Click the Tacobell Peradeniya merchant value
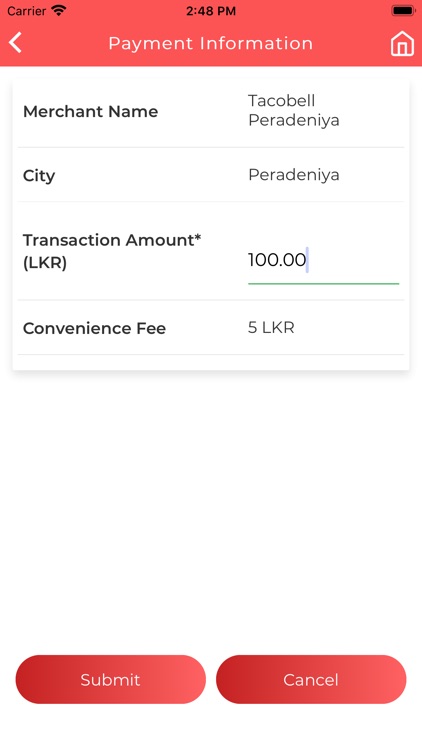422x750 pixels. tap(294, 110)
